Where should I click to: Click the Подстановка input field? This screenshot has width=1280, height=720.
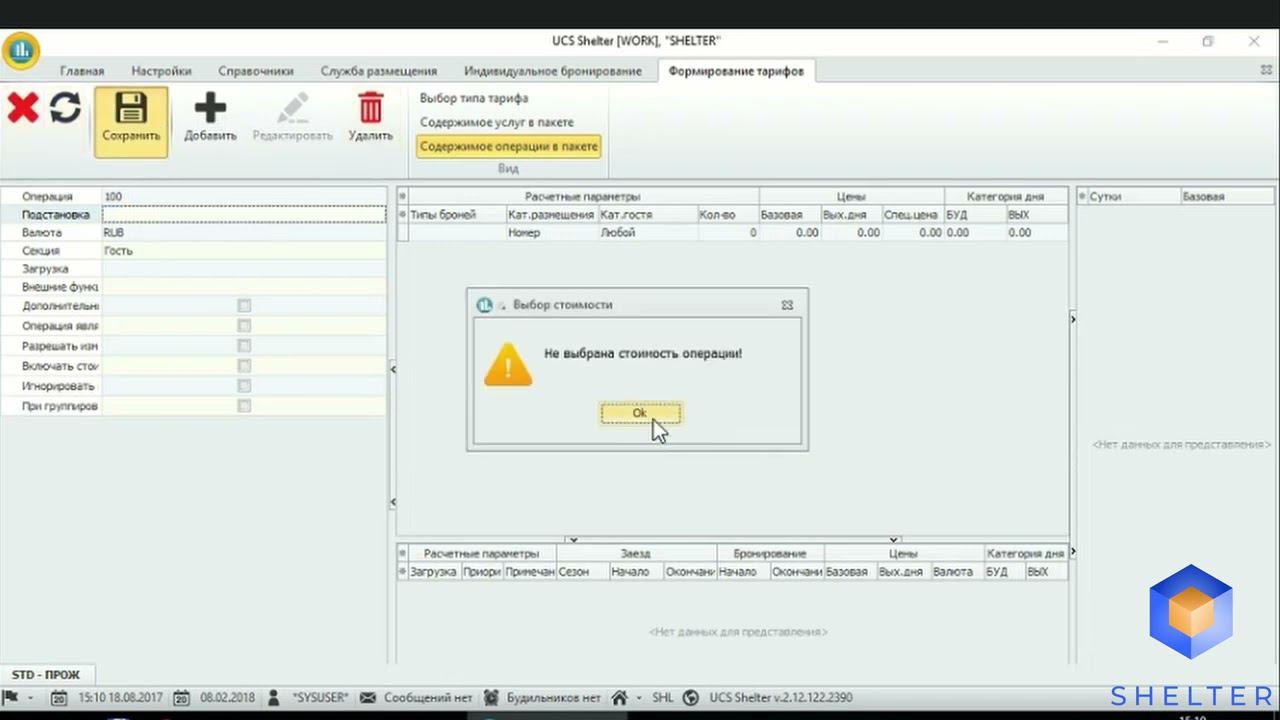[x=244, y=214]
